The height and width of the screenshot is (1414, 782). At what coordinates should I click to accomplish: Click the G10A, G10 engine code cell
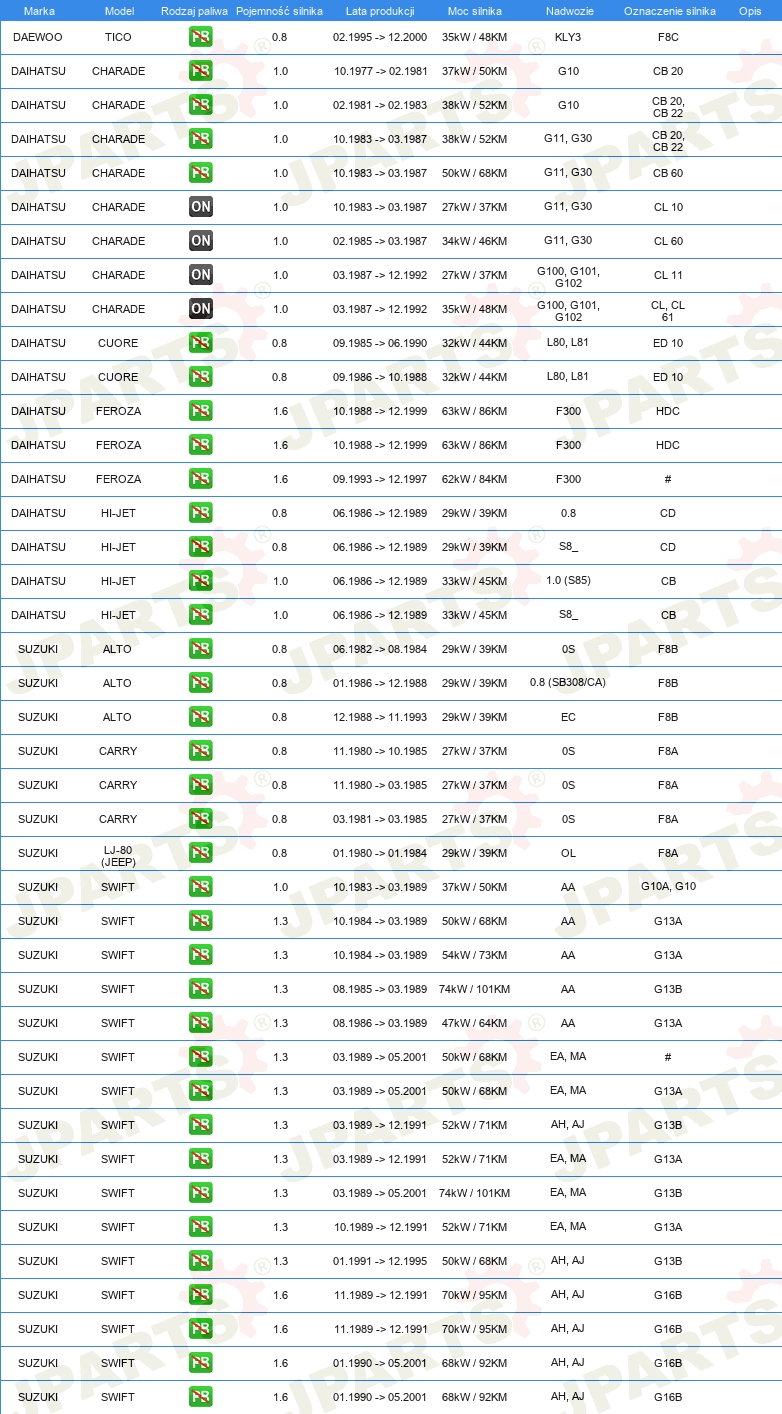click(668, 887)
